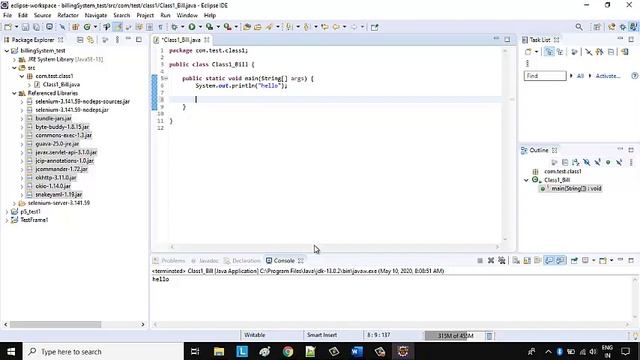Select Class1_Bill.java in Package Explorer

pos(61,84)
